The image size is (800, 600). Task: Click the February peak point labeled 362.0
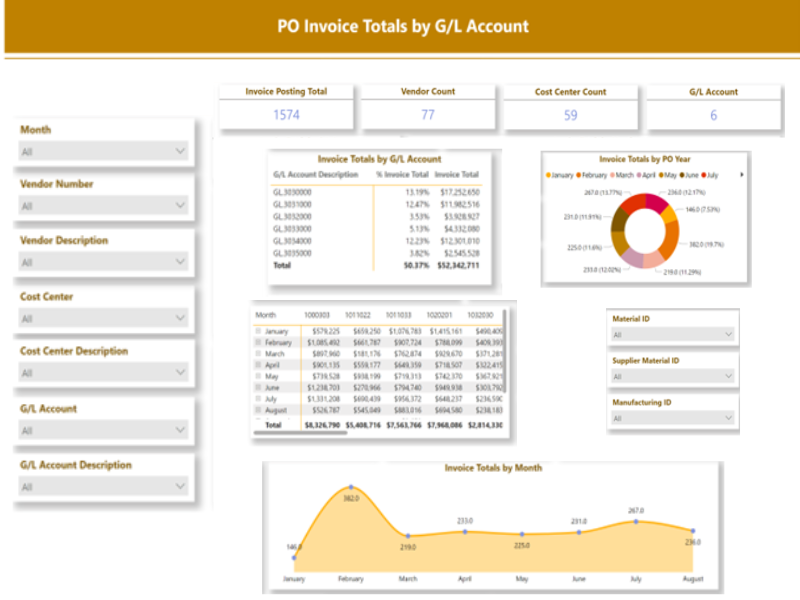pos(350,487)
